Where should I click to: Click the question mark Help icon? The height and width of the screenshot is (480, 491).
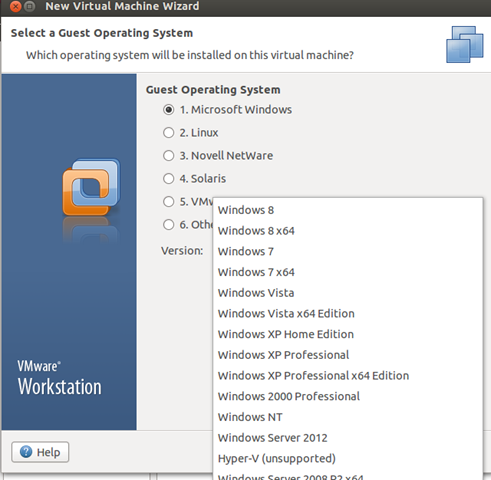(26, 452)
